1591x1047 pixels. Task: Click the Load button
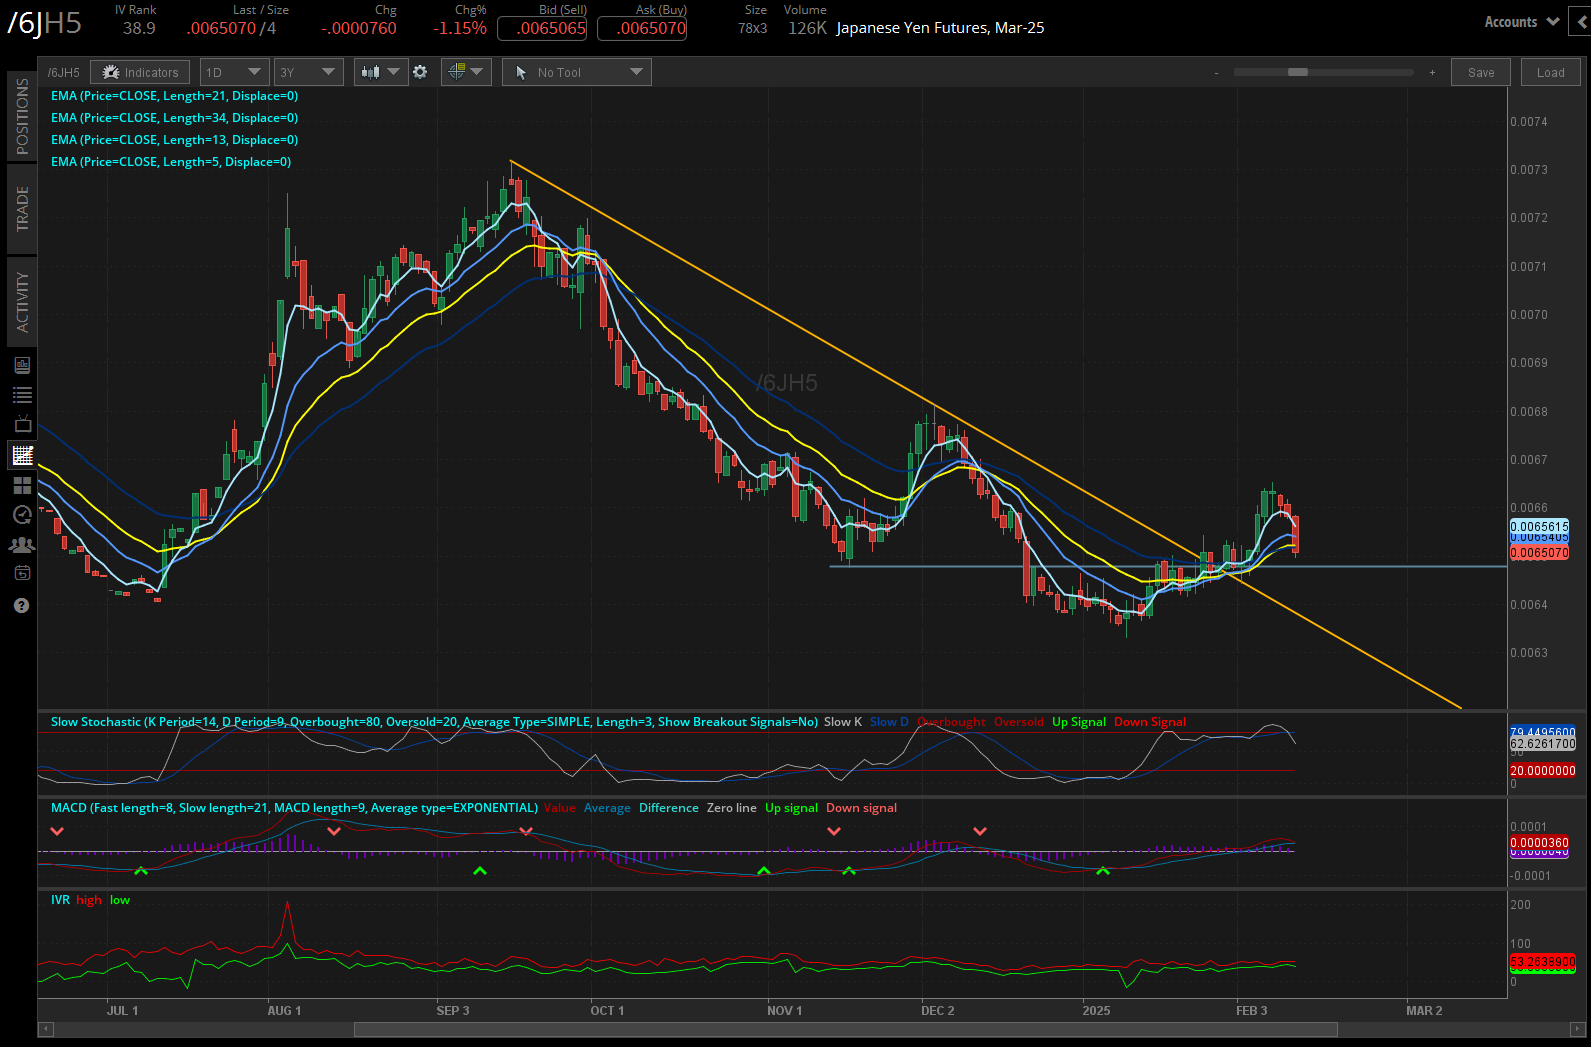1551,72
